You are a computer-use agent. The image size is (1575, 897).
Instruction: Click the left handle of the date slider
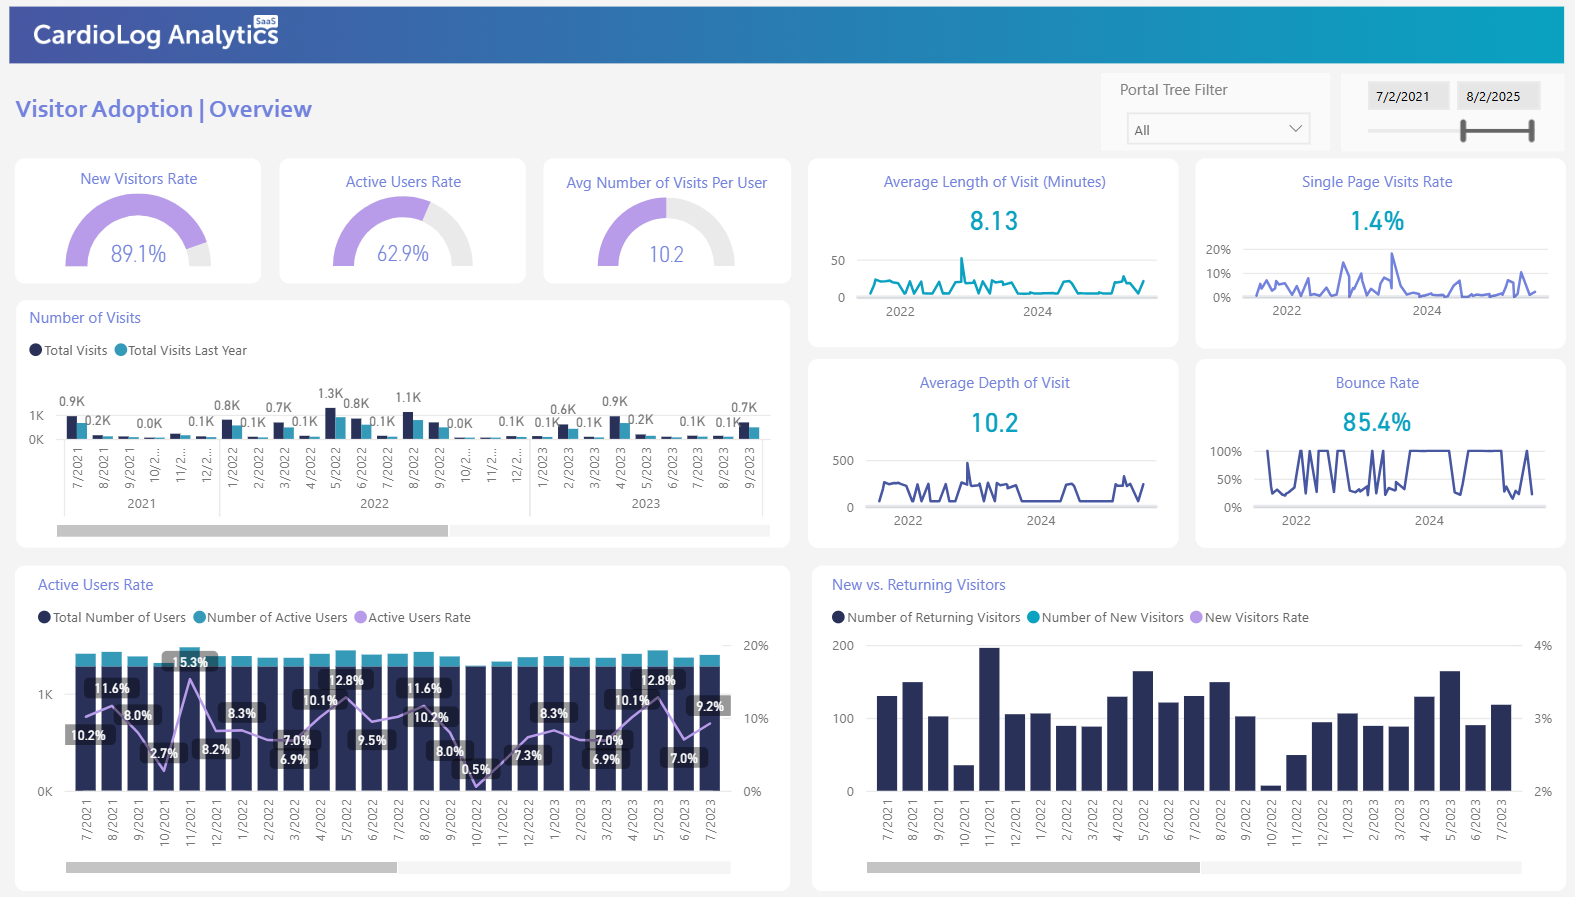(x=1463, y=130)
